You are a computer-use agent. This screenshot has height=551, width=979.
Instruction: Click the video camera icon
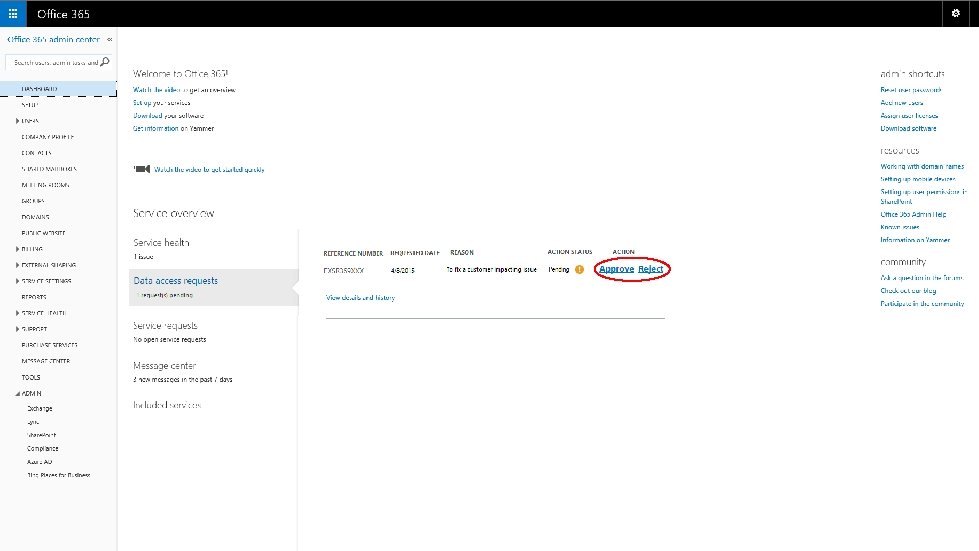(142, 169)
